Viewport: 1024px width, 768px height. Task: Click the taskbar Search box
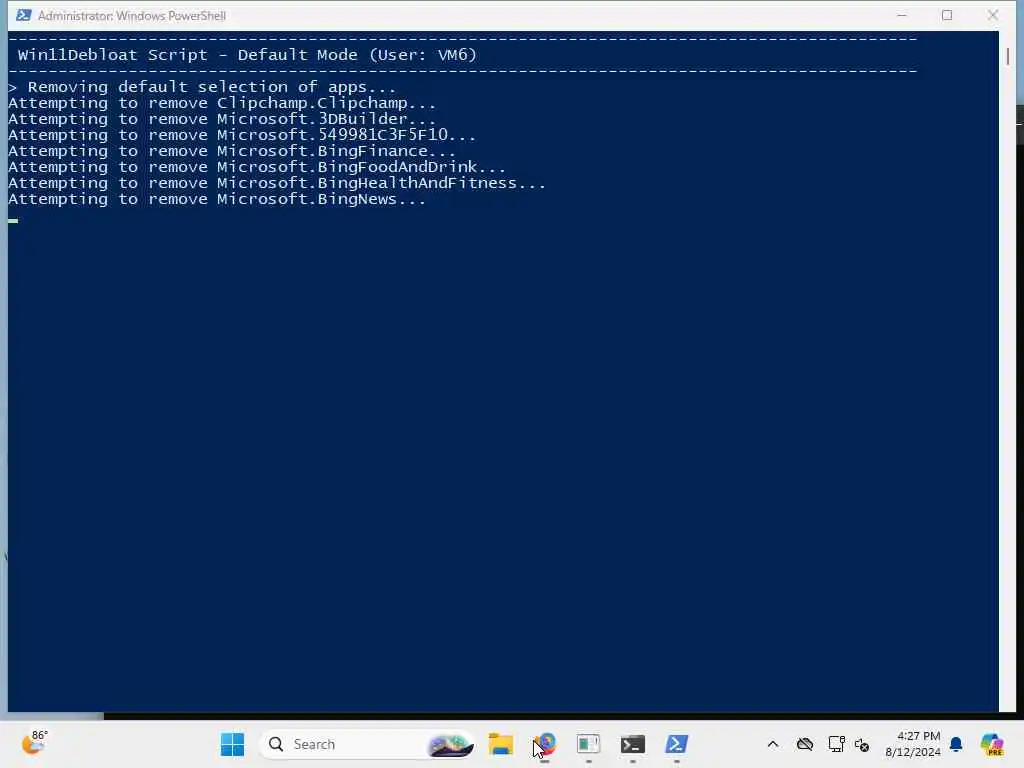pos(368,744)
